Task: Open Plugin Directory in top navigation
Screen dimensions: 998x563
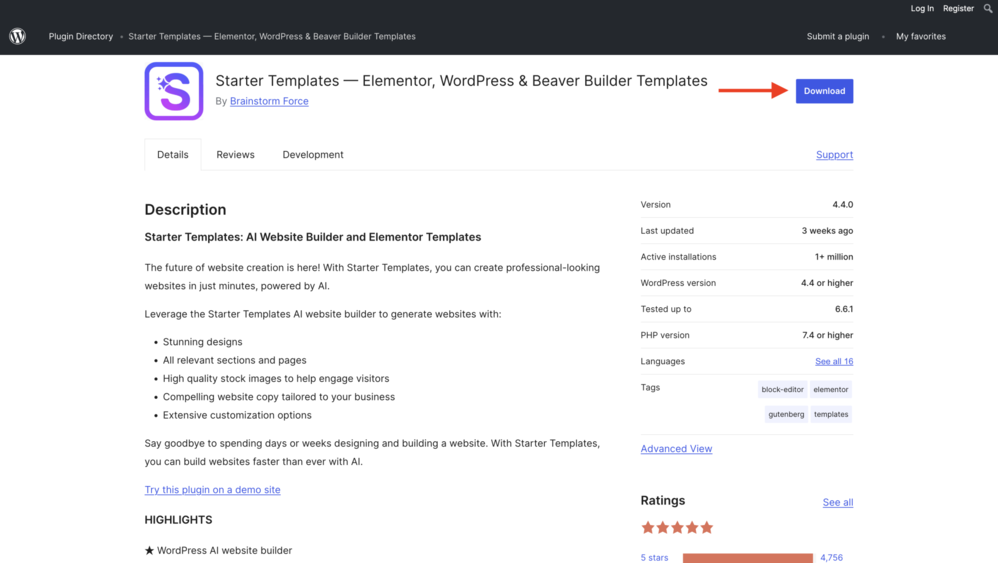Action: (x=81, y=37)
